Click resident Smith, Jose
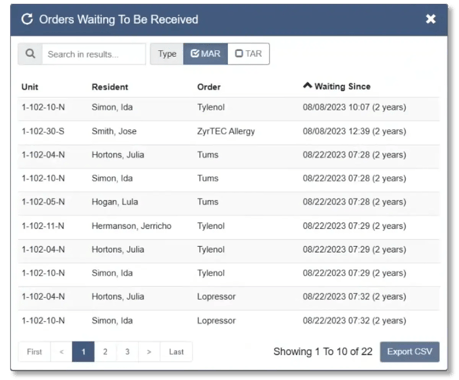Screen dimensions: 459x380 [x=114, y=131]
